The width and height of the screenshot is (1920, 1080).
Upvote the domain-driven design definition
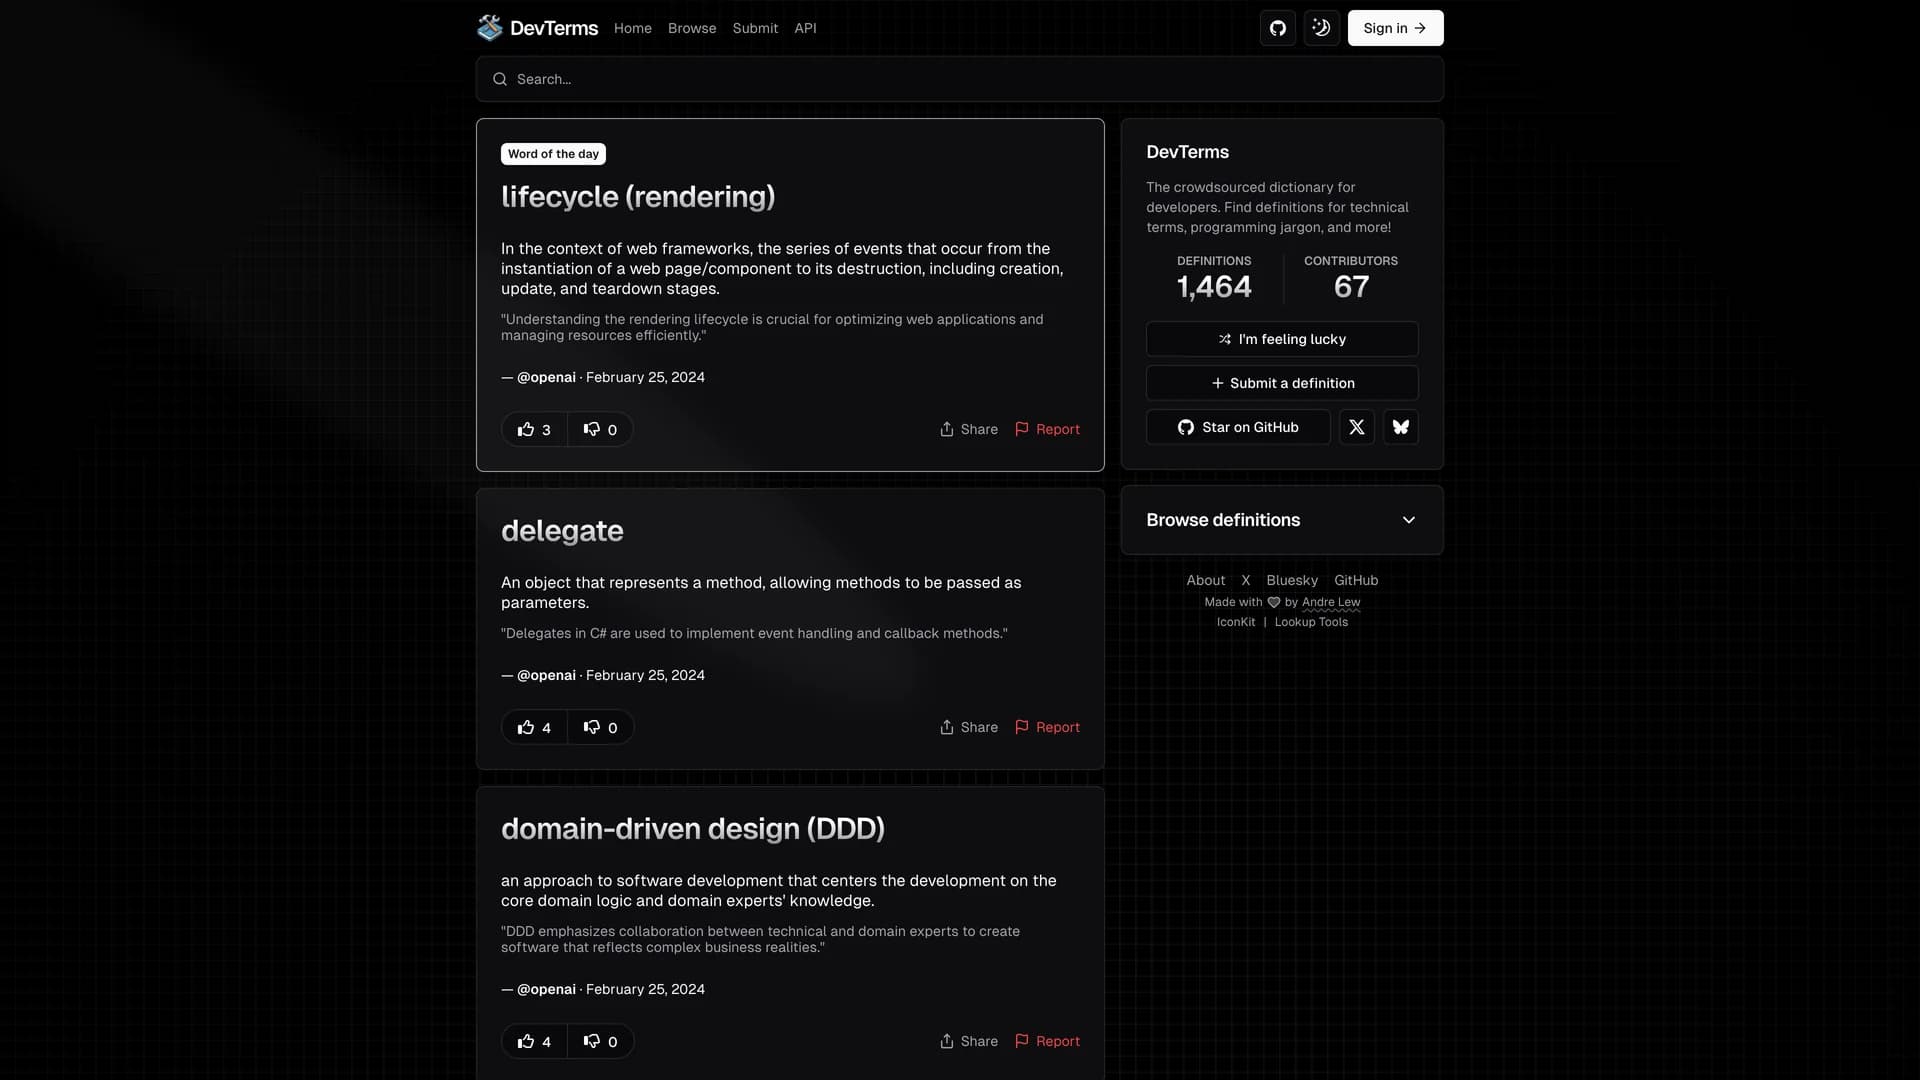pos(534,1041)
